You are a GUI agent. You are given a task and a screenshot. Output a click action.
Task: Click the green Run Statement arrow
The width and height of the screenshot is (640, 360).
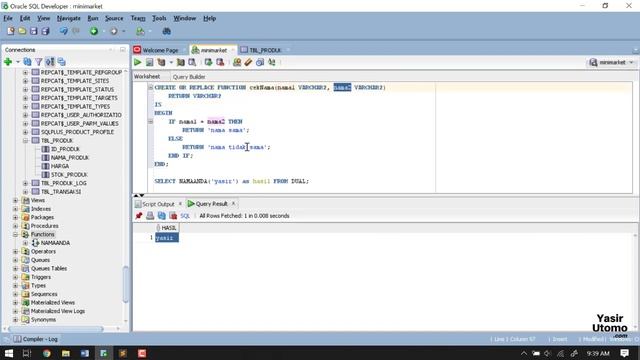[x=138, y=62]
